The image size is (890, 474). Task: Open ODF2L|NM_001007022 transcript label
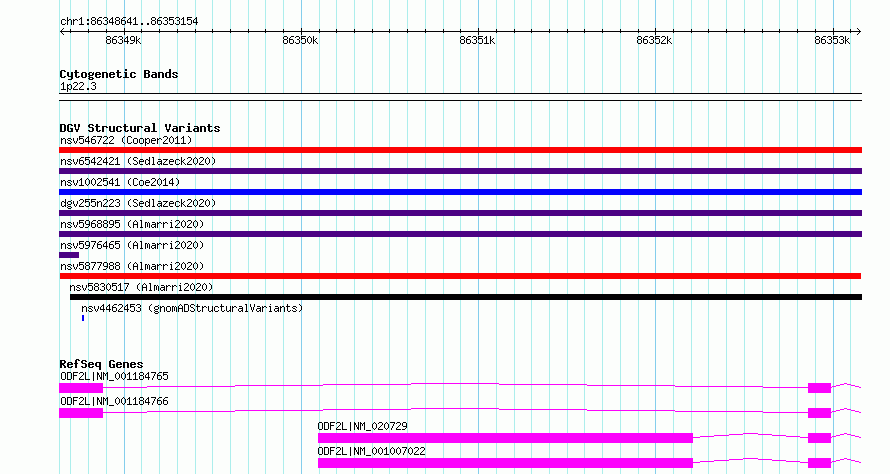click(x=371, y=451)
